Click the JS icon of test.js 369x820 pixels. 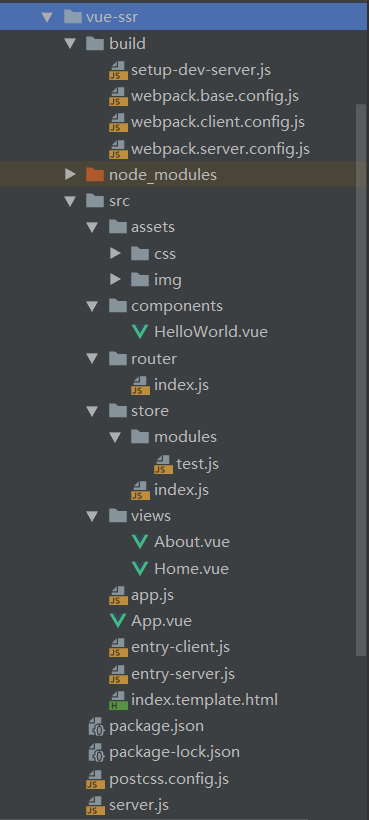[164, 464]
